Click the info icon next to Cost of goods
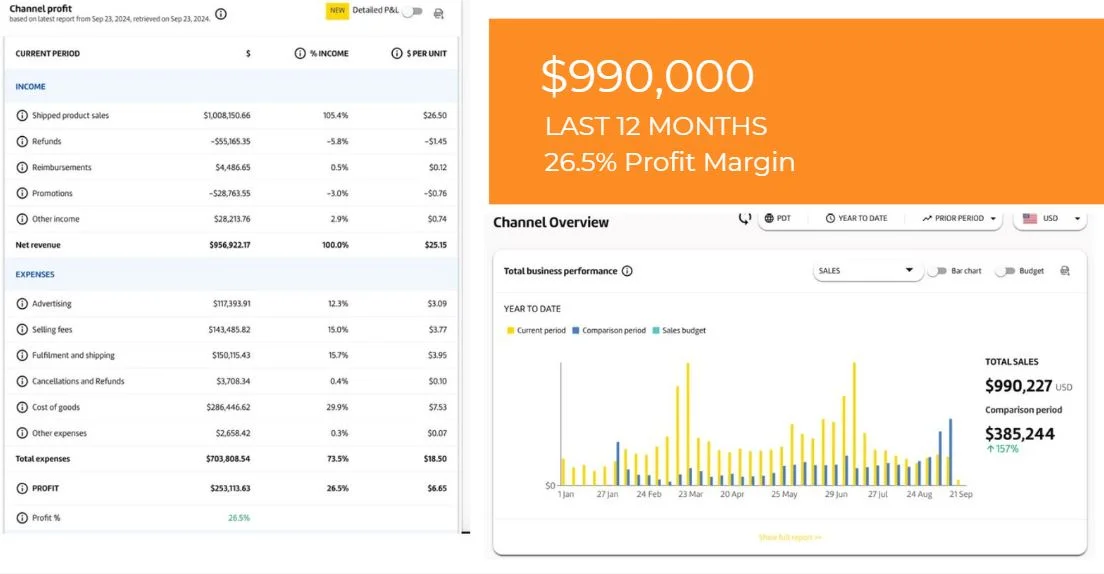The width and height of the screenshot is (1104, 574). pyautogui.click(x=22, y=408)
